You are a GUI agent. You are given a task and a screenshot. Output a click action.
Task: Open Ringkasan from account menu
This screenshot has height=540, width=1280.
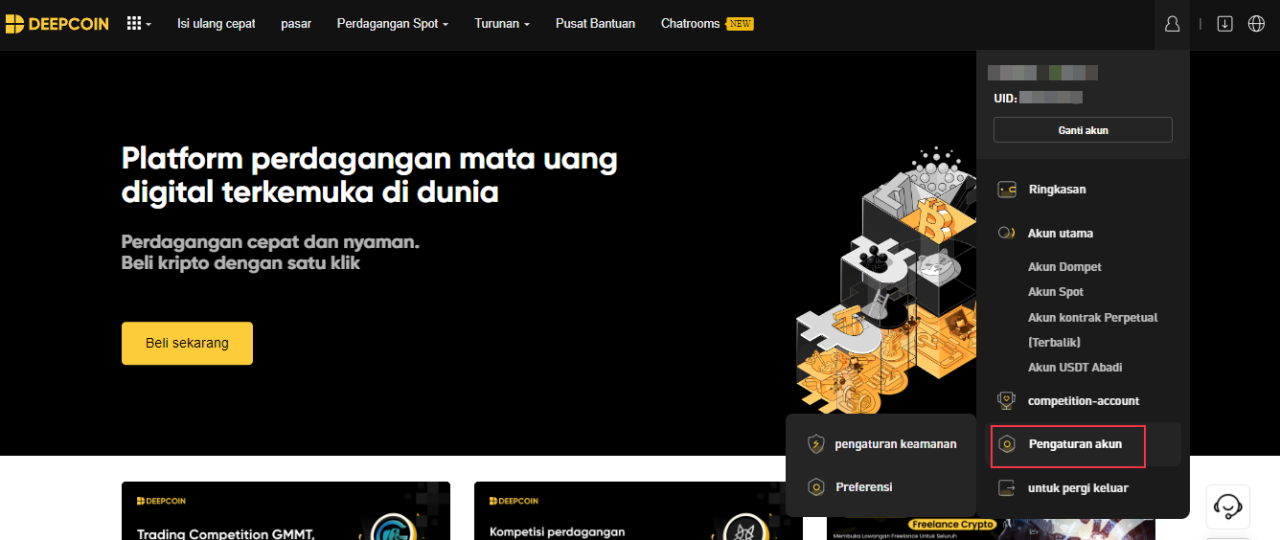pos(1057,189)
